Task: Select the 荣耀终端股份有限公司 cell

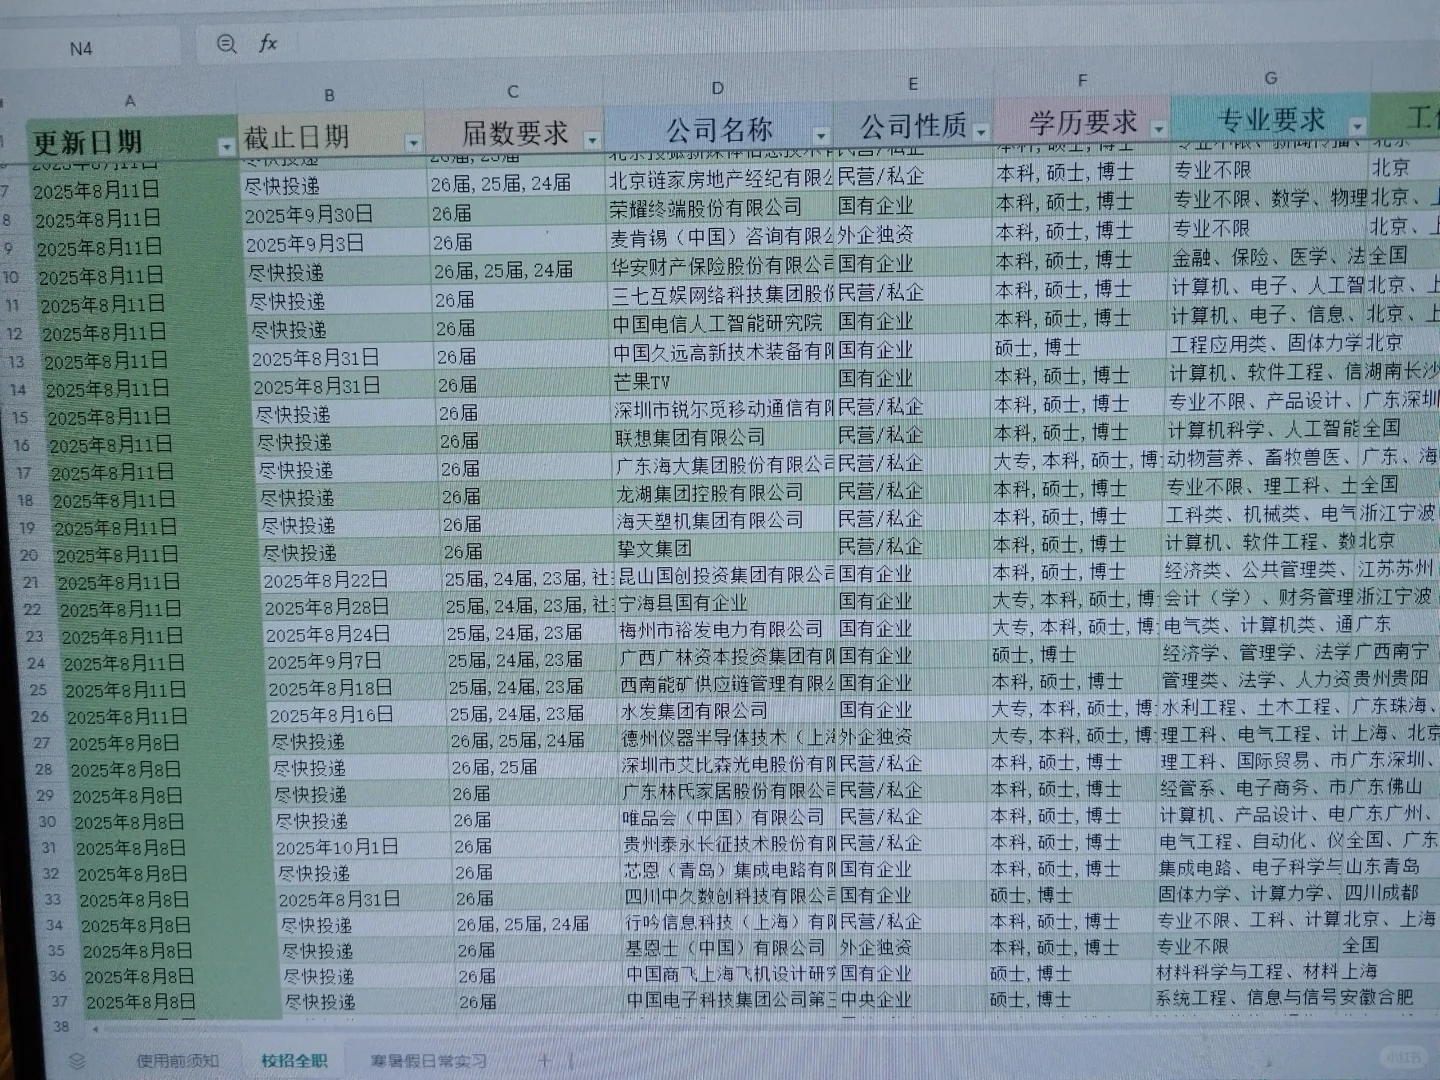Action: click(720, 208)
